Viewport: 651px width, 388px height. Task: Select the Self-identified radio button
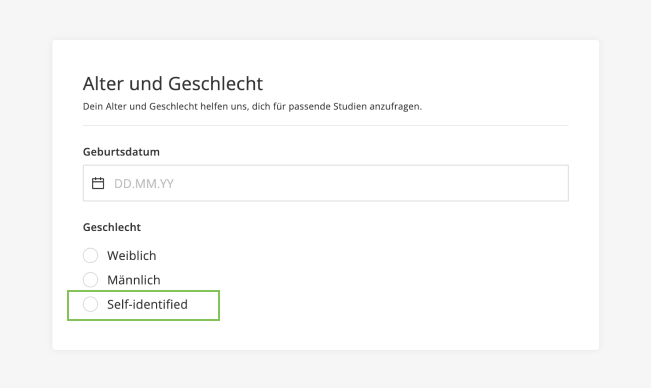tap(91, 304)
